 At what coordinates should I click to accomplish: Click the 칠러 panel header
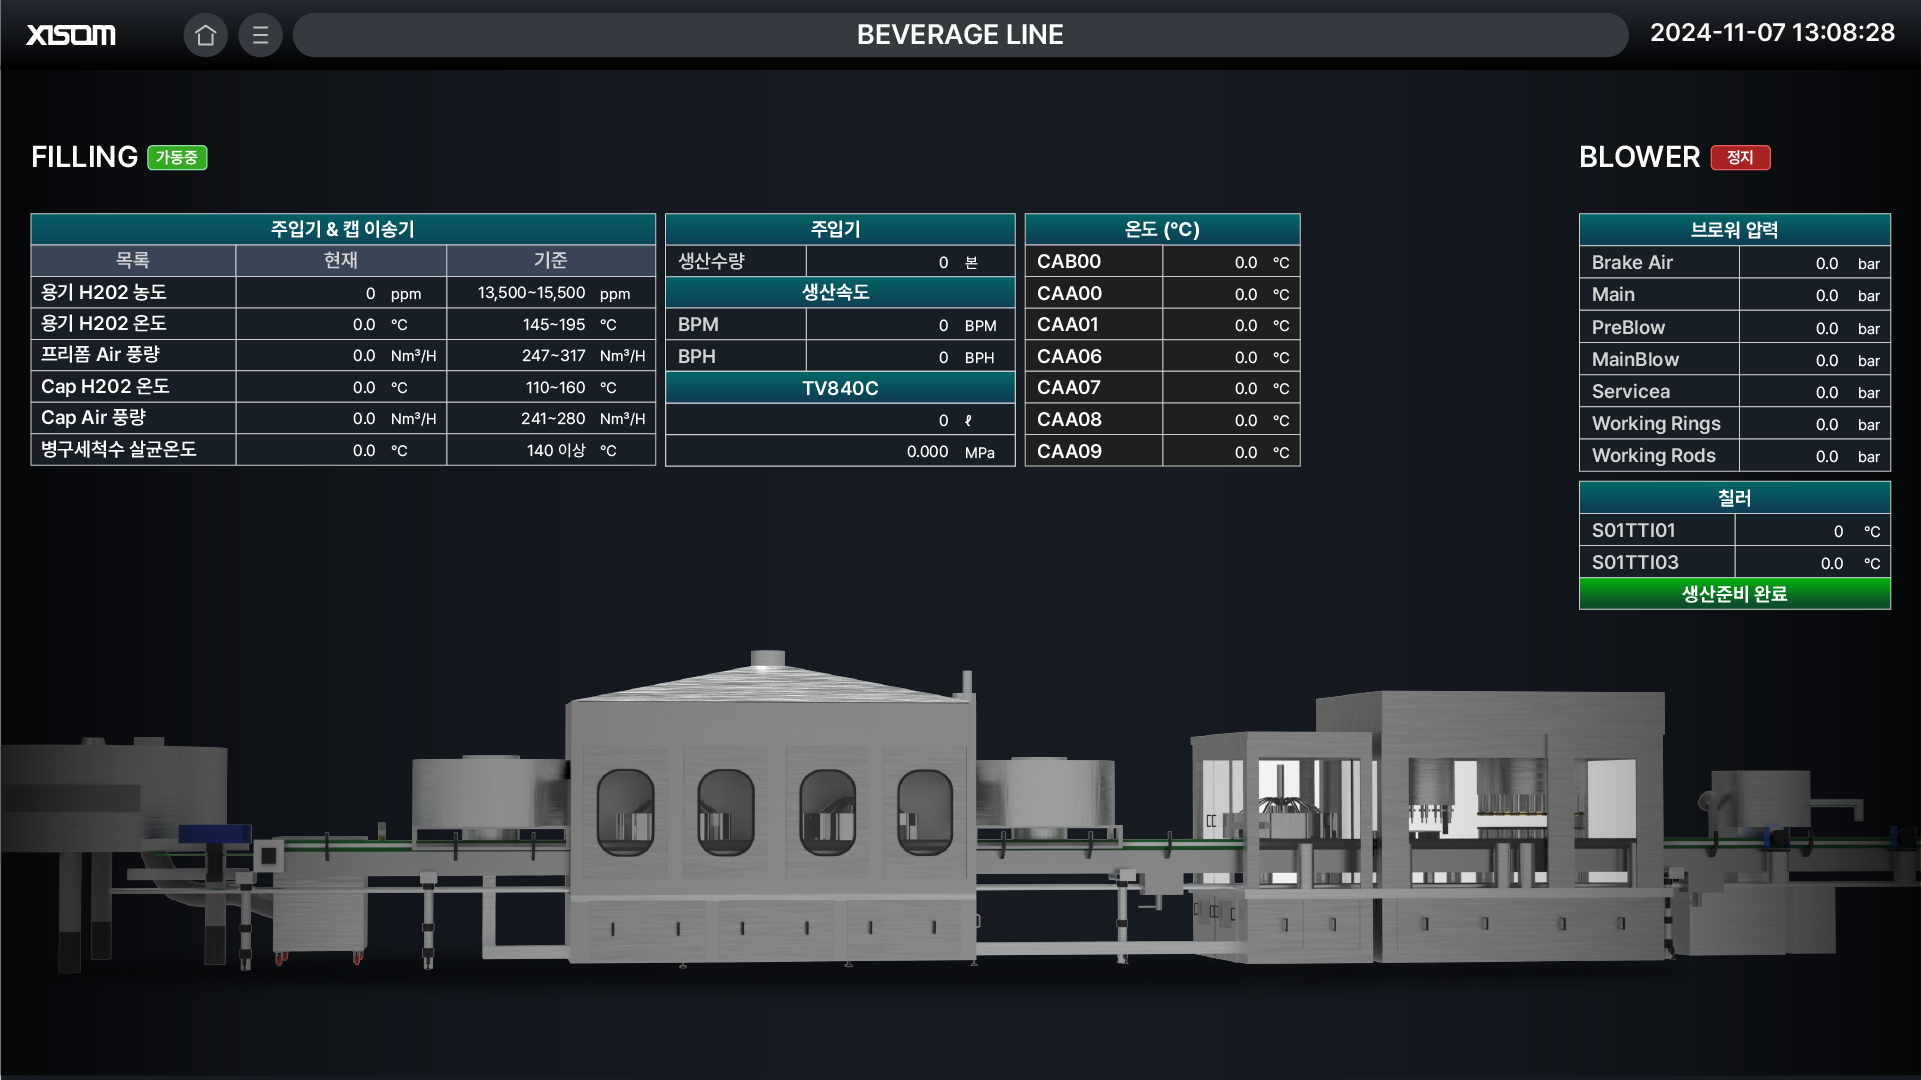coord(1734,497)
